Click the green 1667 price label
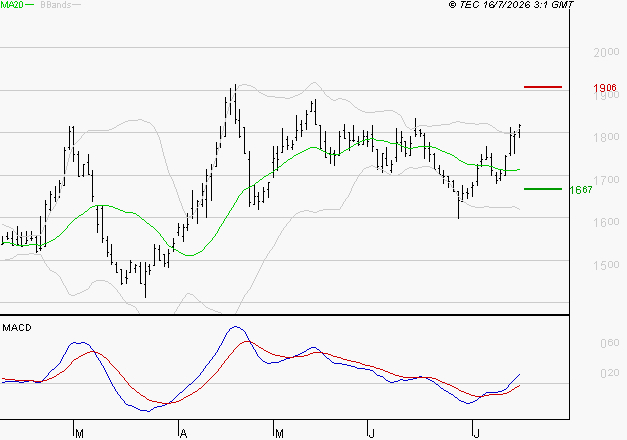This screenshot has width=627, height=440. 581,190
